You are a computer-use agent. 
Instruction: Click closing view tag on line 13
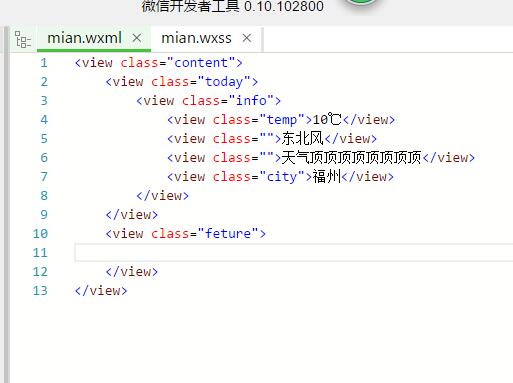tap(101, 291)
